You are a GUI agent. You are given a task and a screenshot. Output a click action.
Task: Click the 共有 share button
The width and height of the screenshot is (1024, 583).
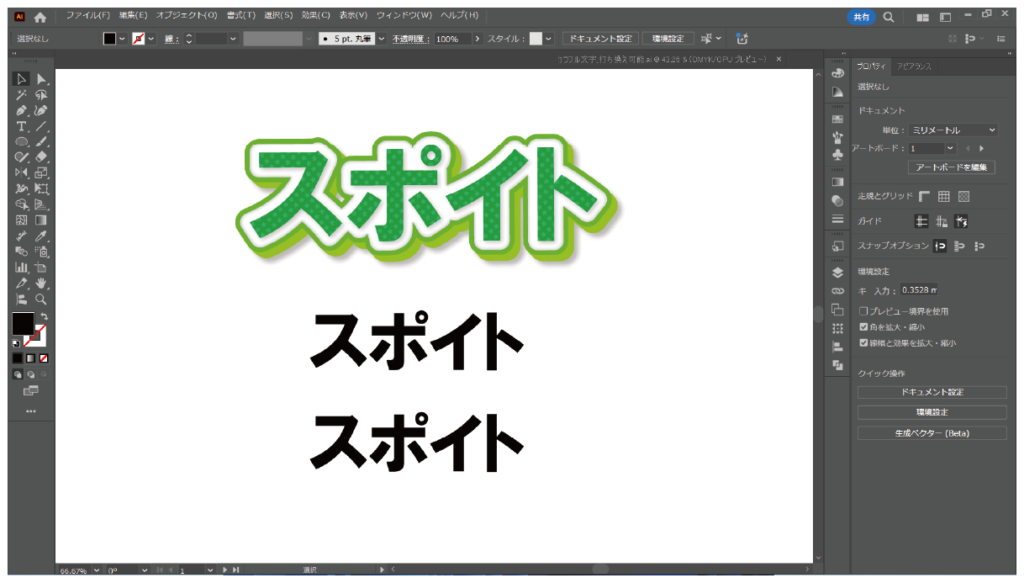coord(861,18)
